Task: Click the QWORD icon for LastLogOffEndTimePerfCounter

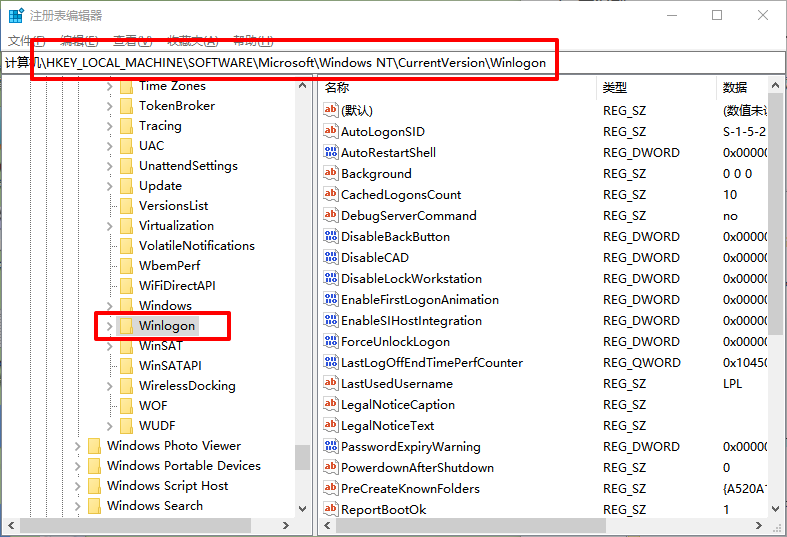Action: click(x=331, y=362)
